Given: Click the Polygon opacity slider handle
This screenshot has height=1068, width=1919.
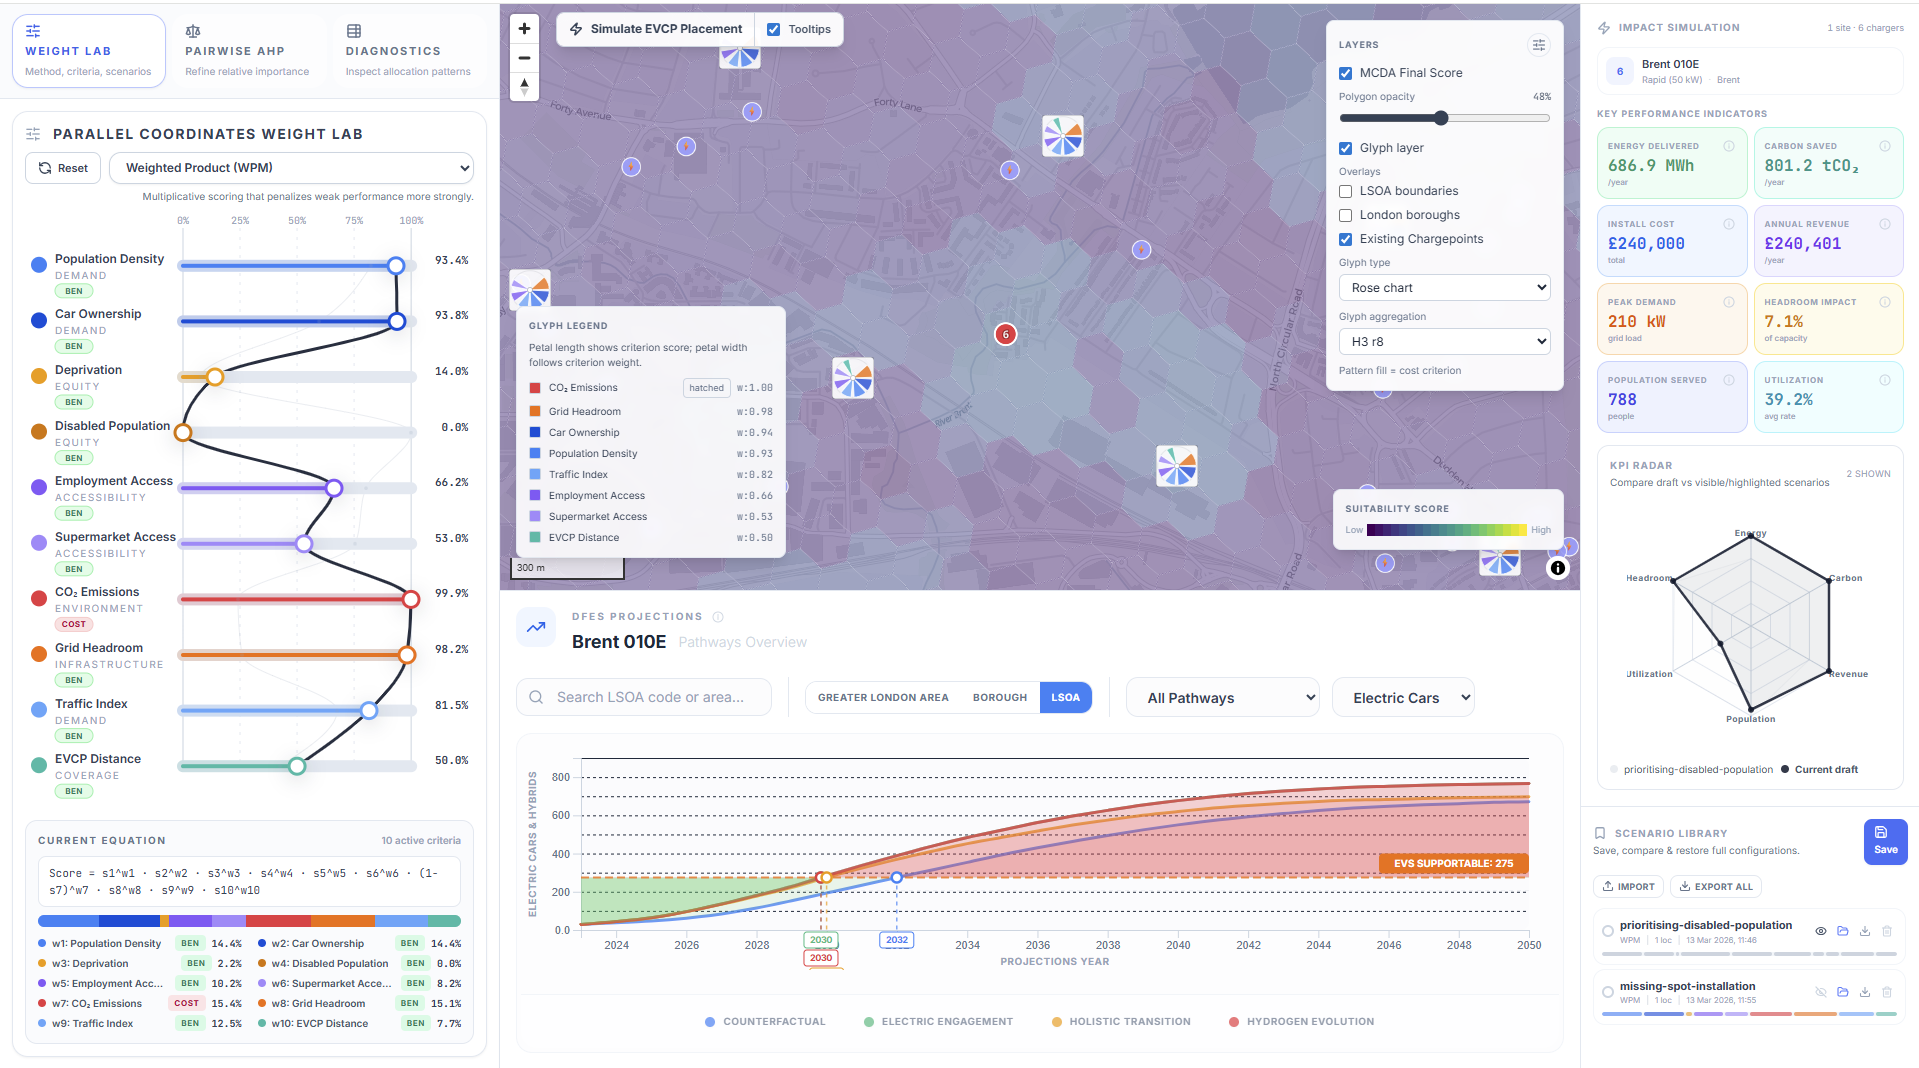Looking at the screenshot, I should click(x=1441, y=118).
